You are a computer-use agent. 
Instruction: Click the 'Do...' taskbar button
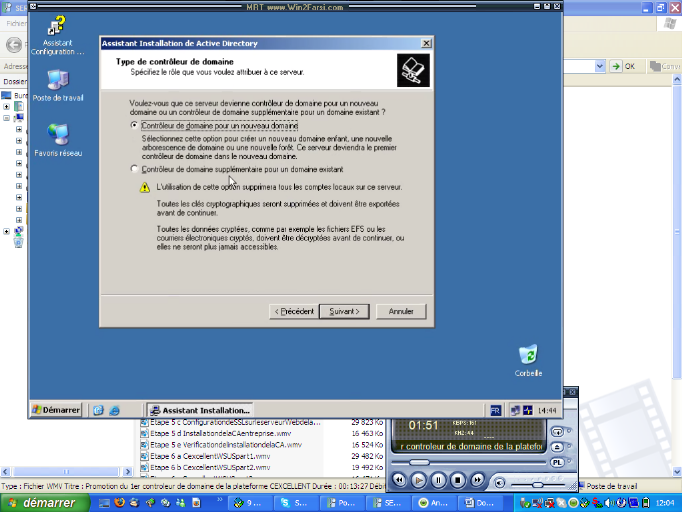pyautogui.click(x=480, y=503)
